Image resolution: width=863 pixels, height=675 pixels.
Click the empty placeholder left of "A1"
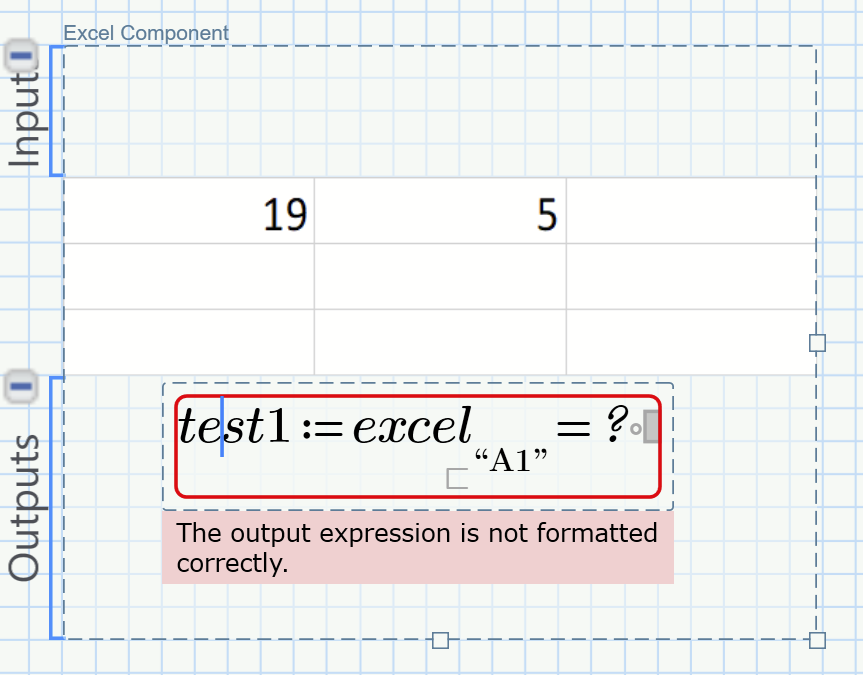(457, 479)
